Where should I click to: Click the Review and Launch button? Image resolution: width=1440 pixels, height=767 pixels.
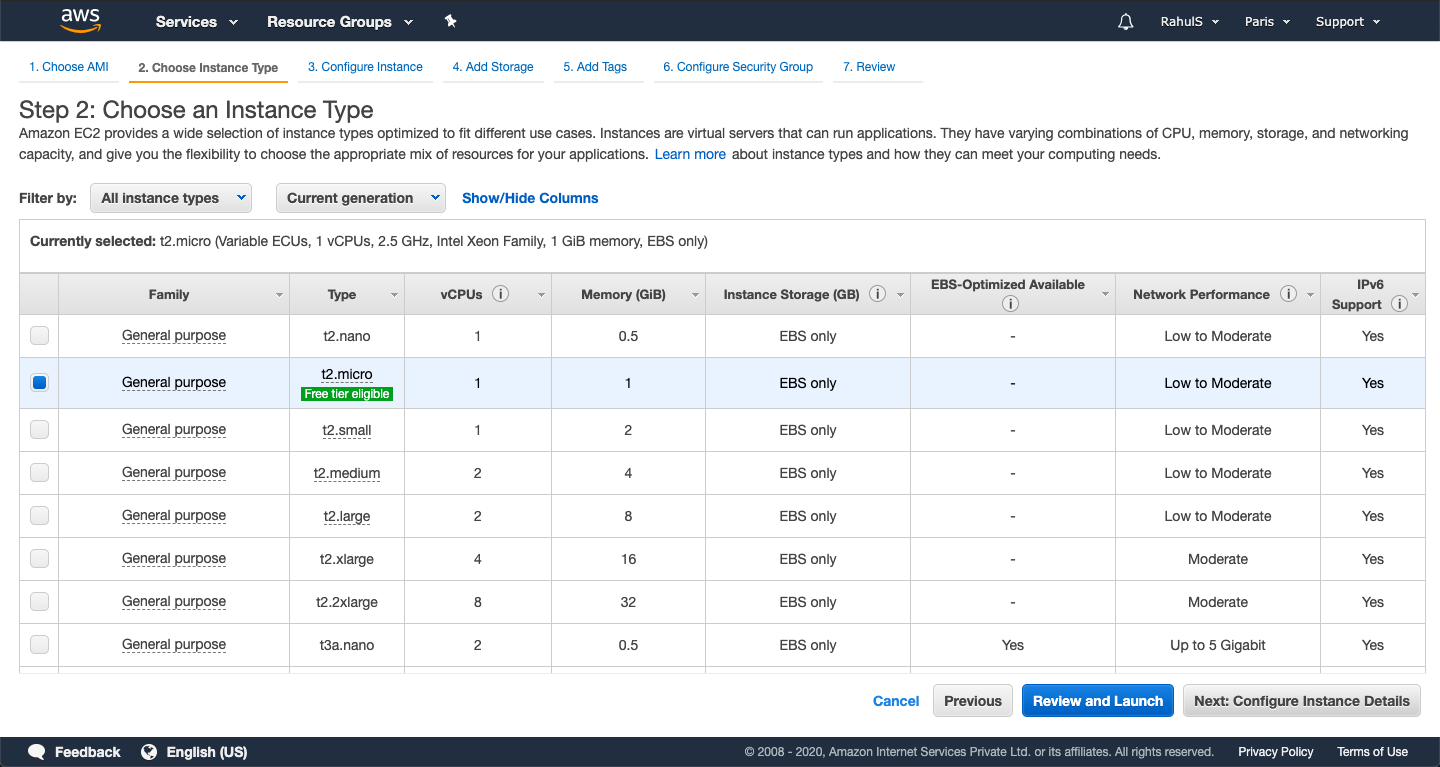[1097, 701]
